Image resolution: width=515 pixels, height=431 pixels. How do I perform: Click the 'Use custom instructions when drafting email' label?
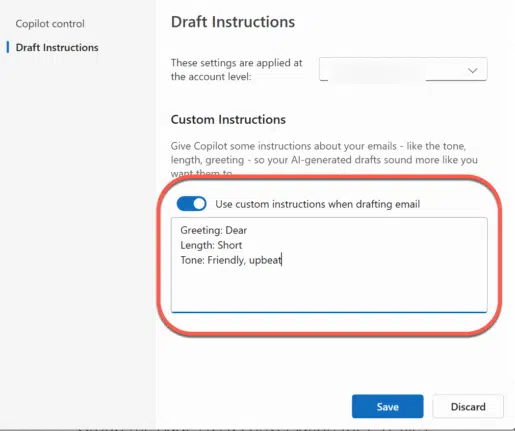pos(318,204)
